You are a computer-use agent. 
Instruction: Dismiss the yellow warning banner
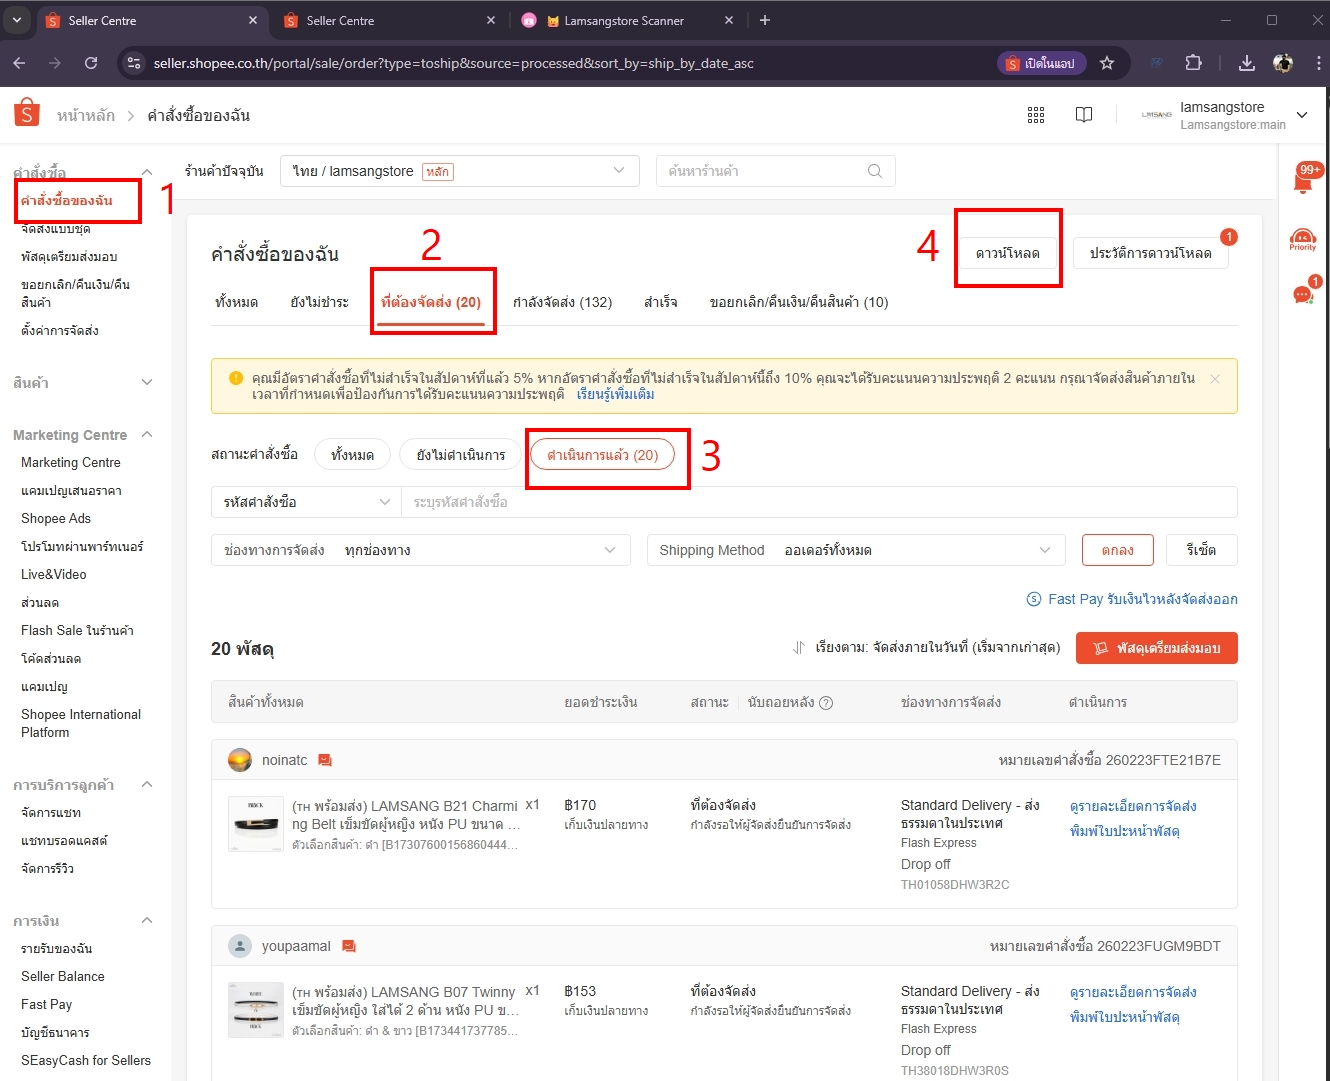click(x=1215, y=379)
